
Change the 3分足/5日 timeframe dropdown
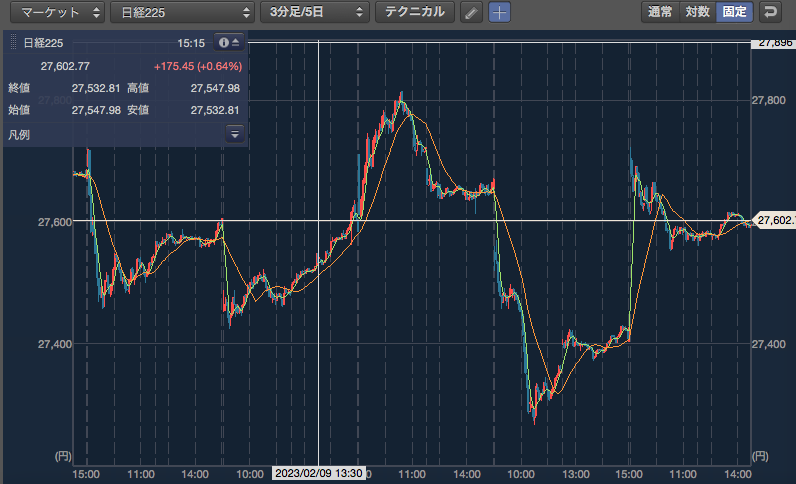315,12
